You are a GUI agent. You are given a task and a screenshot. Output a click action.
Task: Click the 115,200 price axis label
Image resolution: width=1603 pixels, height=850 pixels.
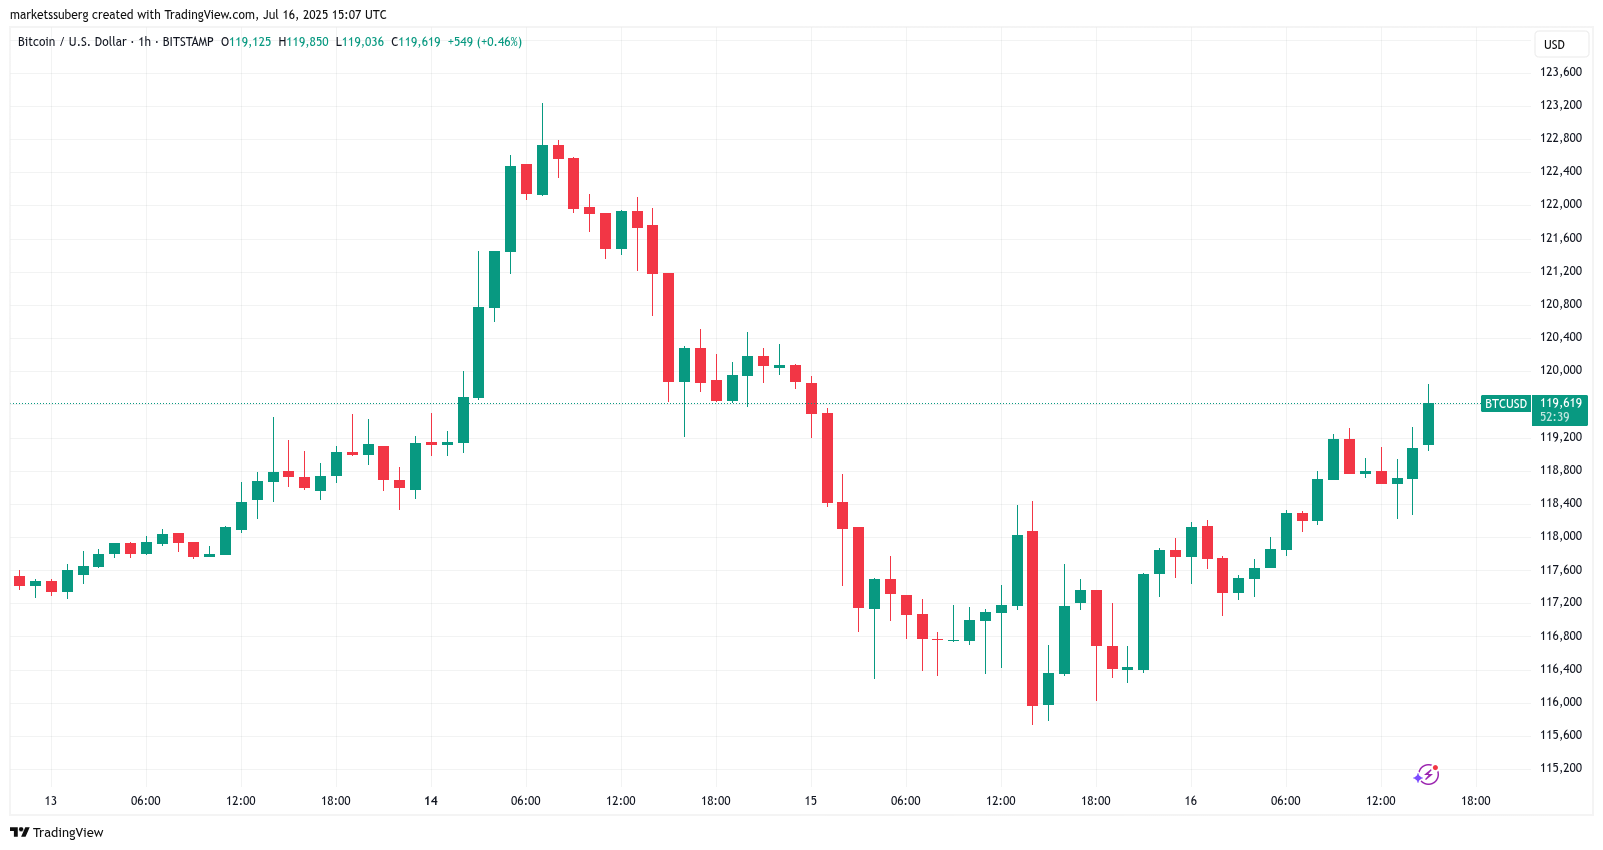pos(1560,768)
